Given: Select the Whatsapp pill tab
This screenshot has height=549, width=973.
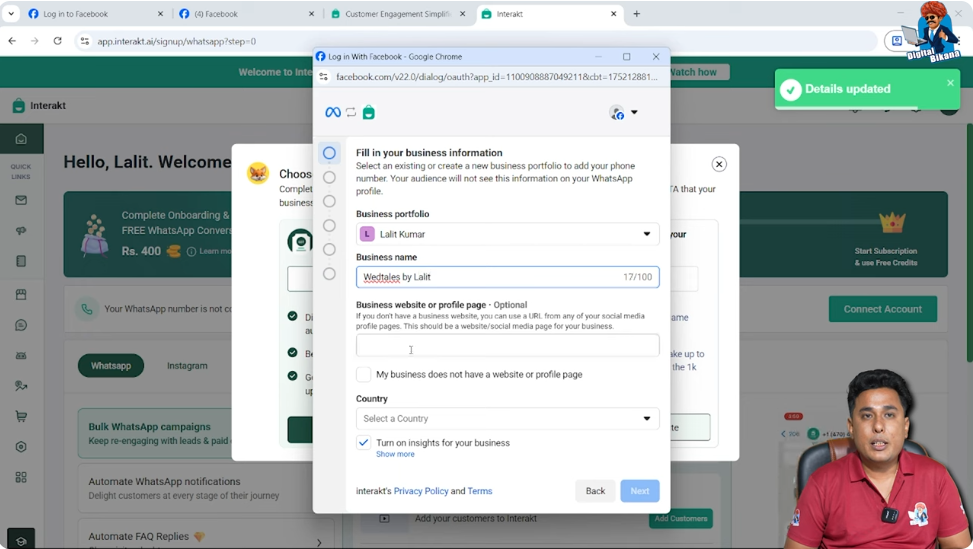Looking at the screenshot, I should [111, 365].
